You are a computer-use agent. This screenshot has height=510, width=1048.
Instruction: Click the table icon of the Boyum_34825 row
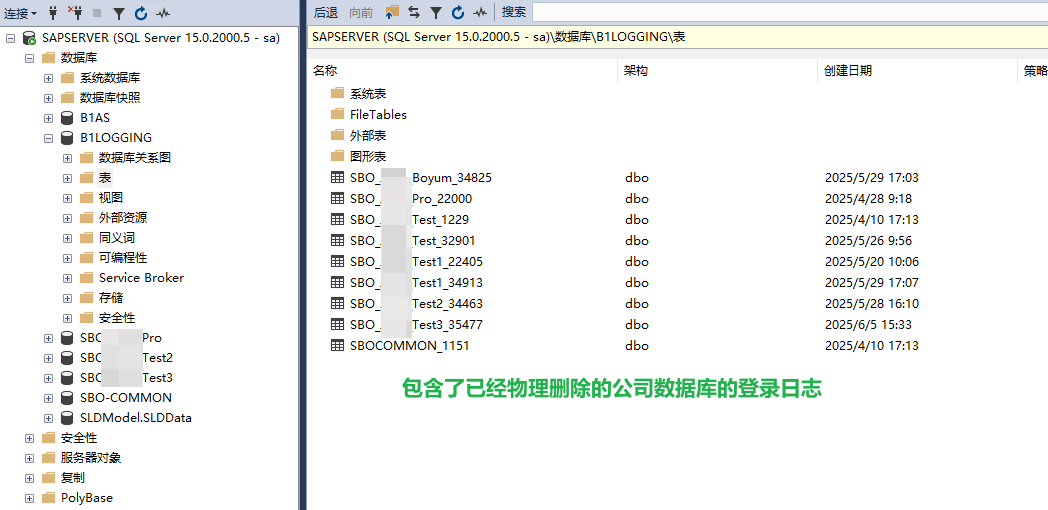[x=338, y=178]
